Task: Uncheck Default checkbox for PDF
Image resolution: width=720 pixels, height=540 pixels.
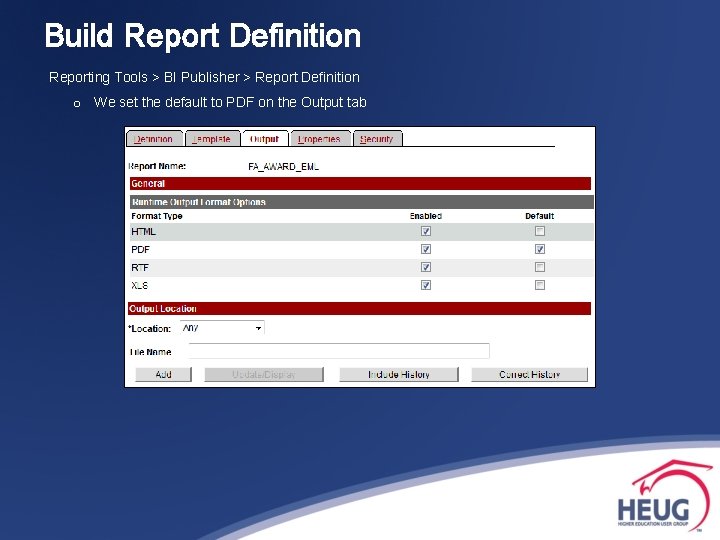Action: pyautogui.click(x=540, y=249)
